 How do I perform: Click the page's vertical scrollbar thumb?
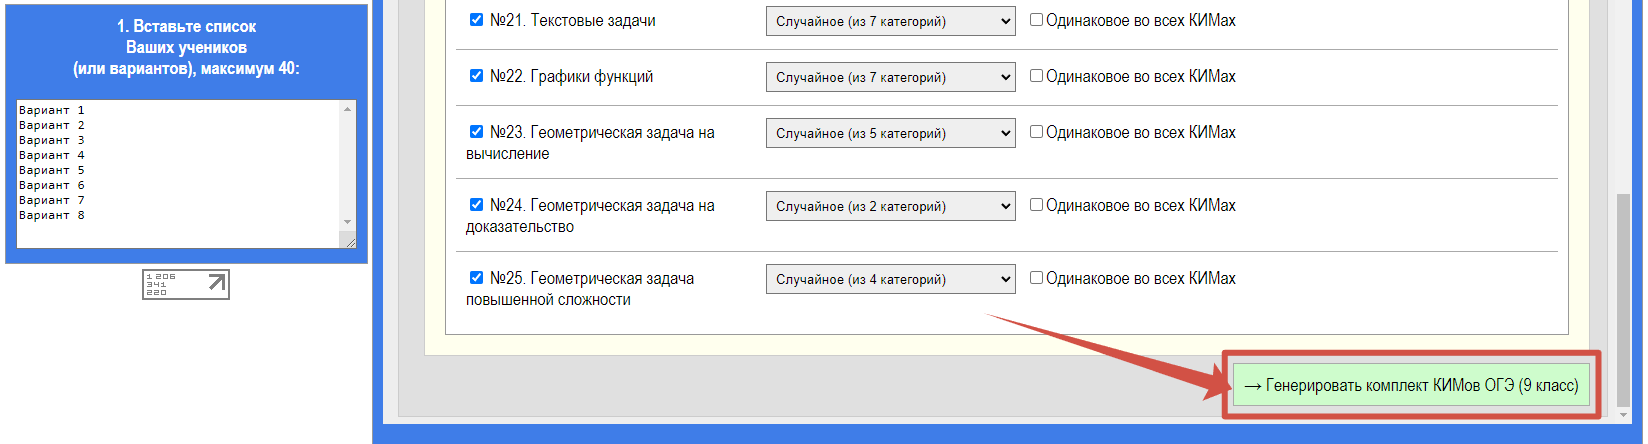coord(1623,300)
